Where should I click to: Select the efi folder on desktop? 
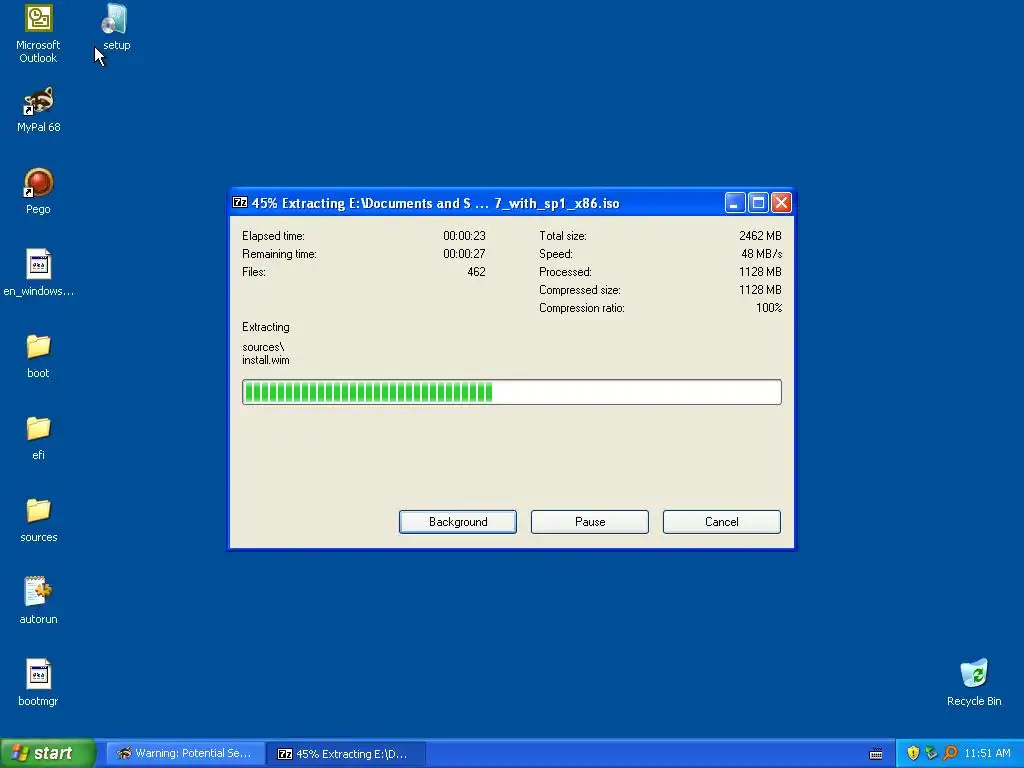(38, 438)
